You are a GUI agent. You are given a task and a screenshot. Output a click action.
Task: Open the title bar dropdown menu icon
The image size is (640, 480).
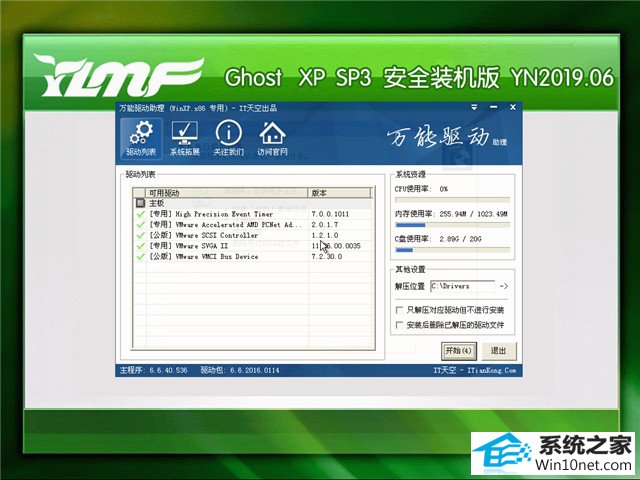coord(474,107)
